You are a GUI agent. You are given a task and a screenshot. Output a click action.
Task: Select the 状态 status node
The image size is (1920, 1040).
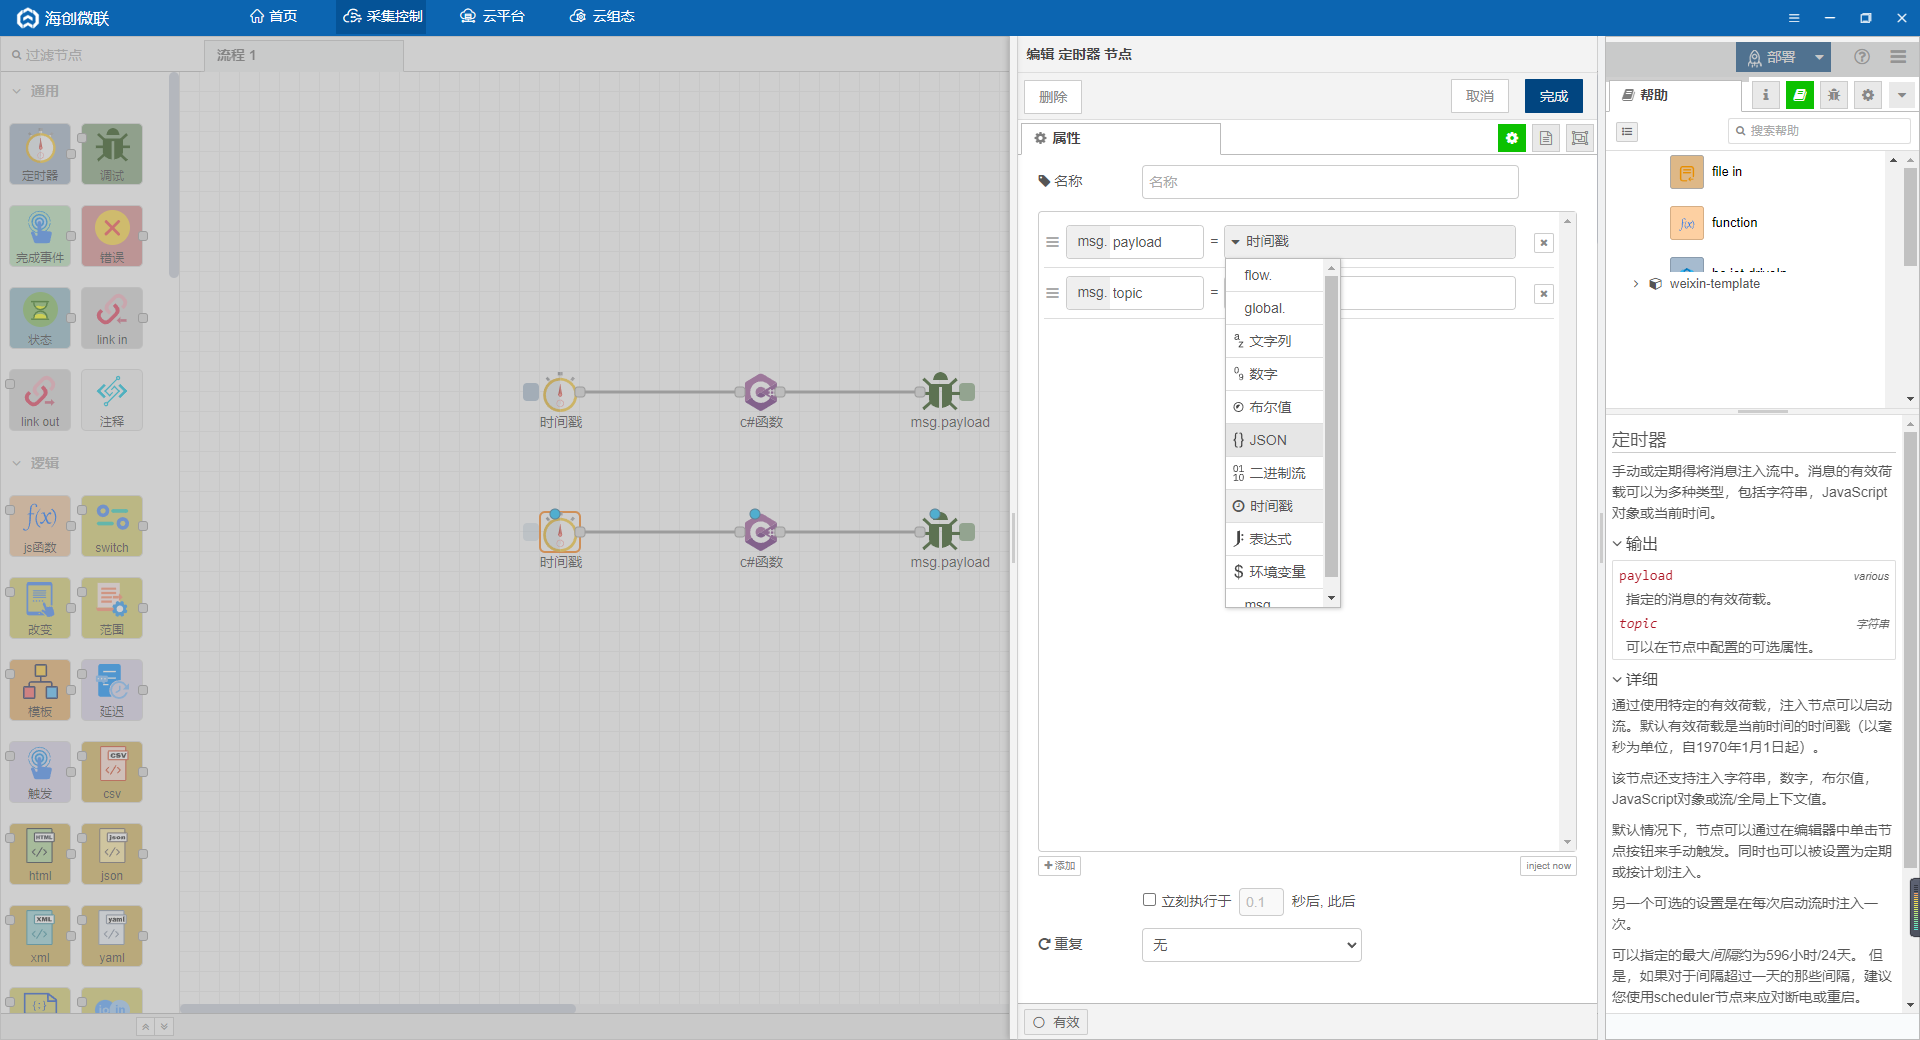coord(40,318)
